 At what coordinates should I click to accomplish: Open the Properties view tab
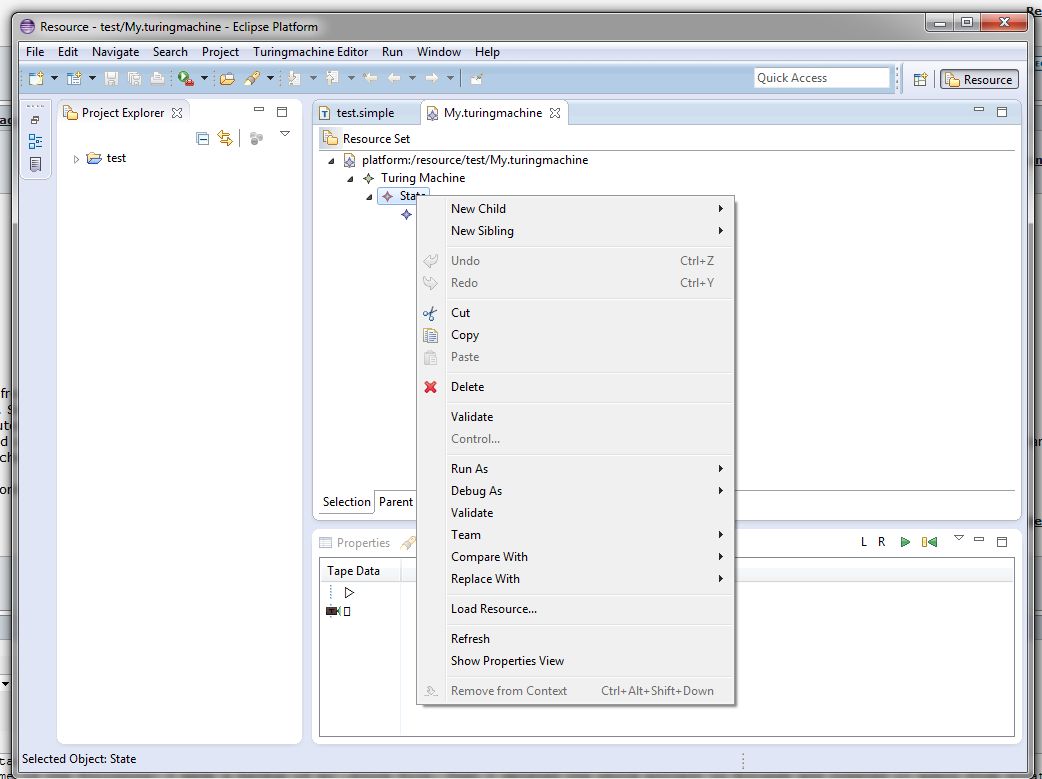tap(355, 543)
